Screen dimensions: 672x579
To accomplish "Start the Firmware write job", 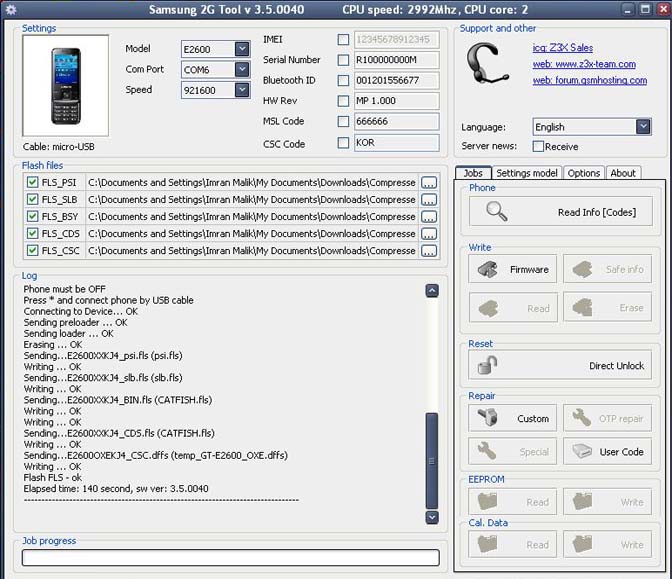I will [512, 269].
